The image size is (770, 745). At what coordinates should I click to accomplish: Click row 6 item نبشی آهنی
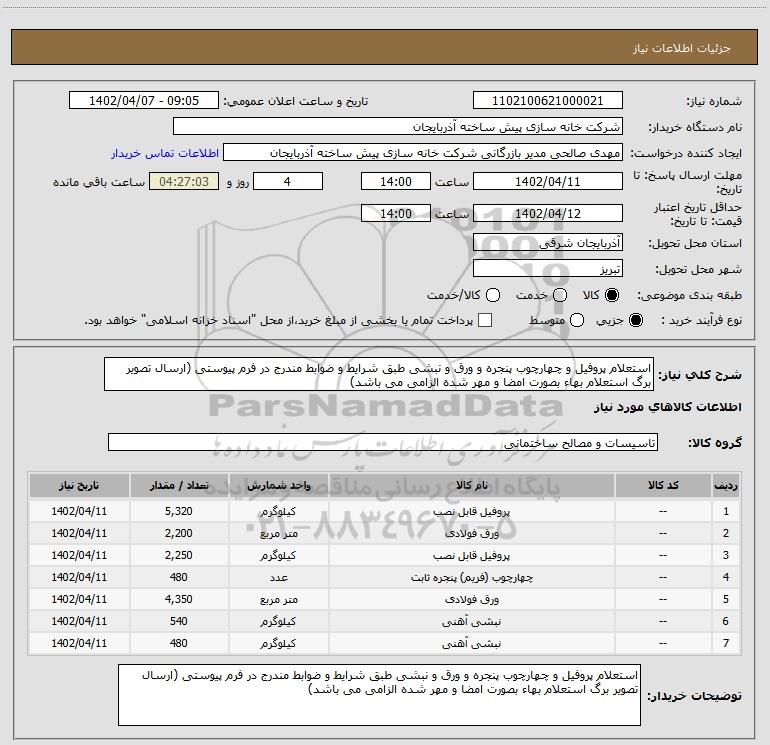tap(471, 622)
